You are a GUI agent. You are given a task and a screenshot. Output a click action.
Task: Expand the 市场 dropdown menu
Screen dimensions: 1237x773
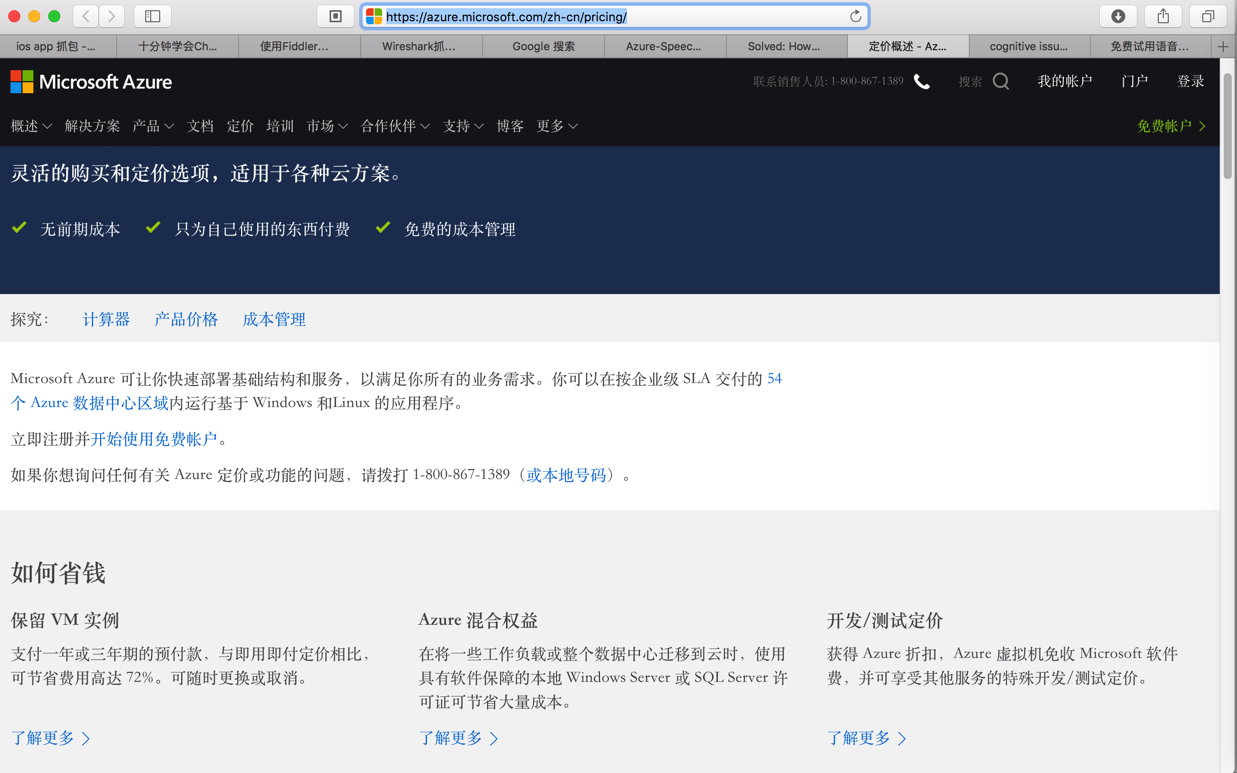tap(327, 126)
